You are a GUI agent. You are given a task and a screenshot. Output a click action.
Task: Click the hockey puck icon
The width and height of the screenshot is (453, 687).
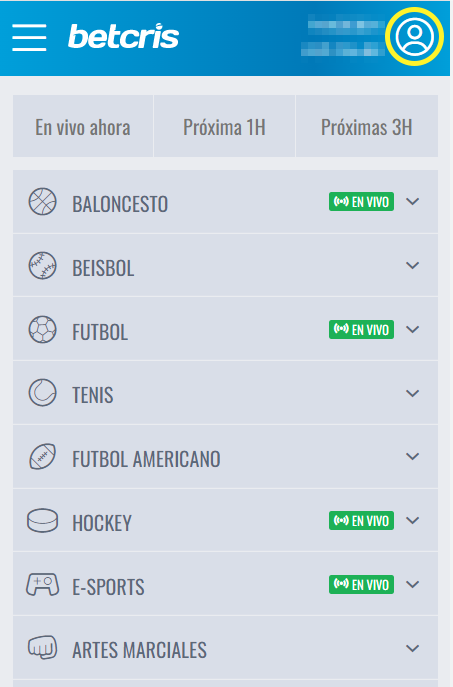(42, 521)
